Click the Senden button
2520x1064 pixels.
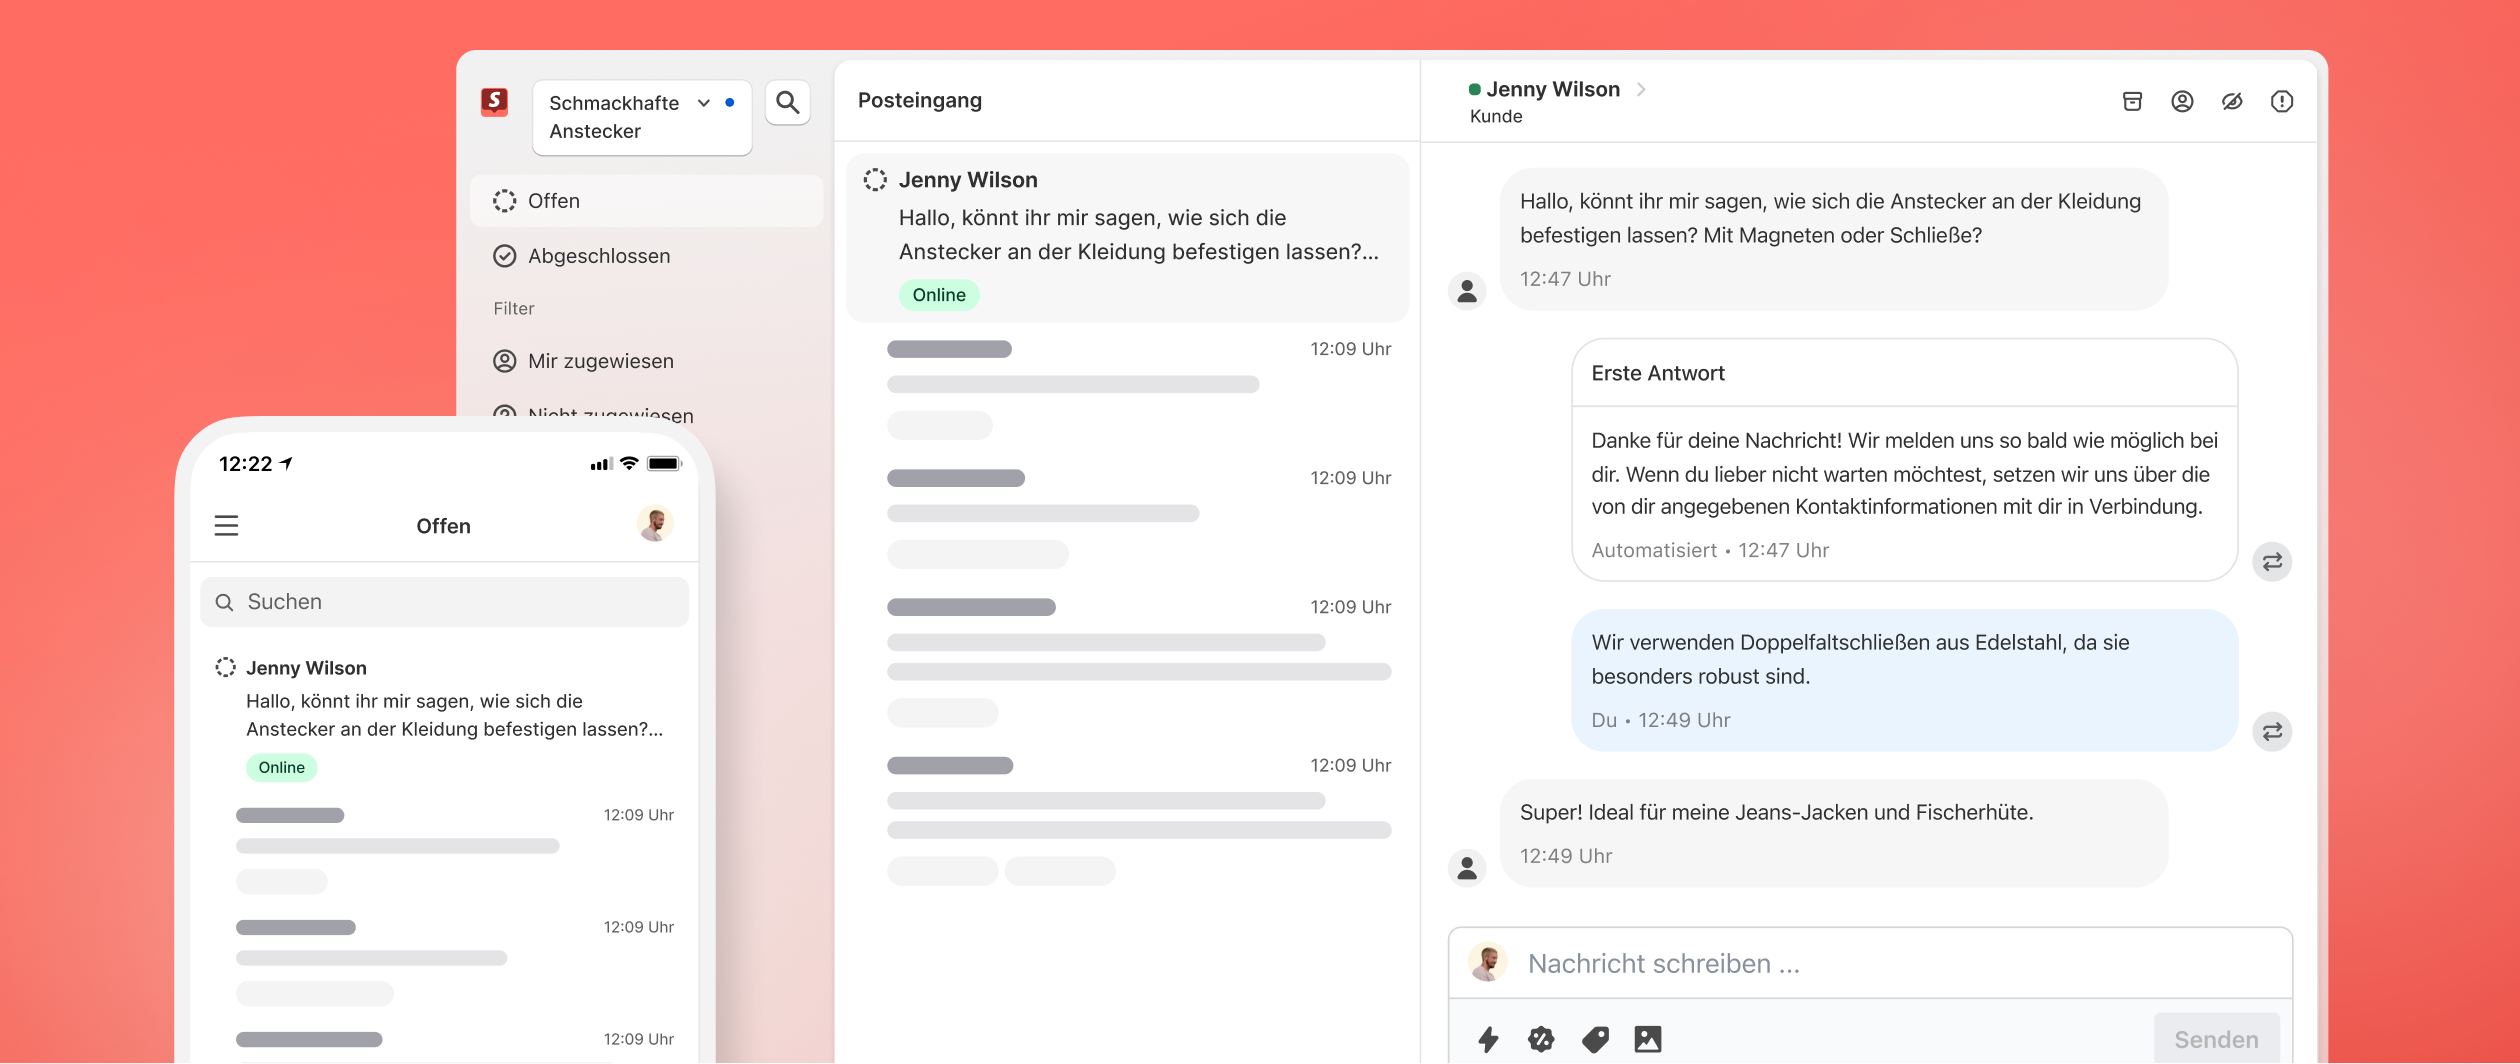coord(2216,1039)
